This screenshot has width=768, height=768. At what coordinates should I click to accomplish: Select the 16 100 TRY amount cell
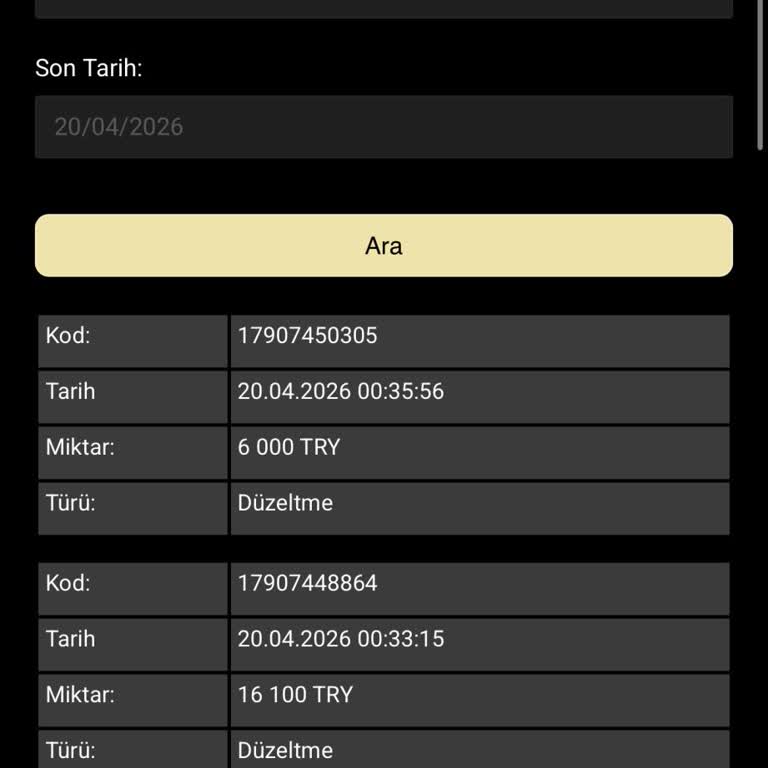[x=295, y=695]
